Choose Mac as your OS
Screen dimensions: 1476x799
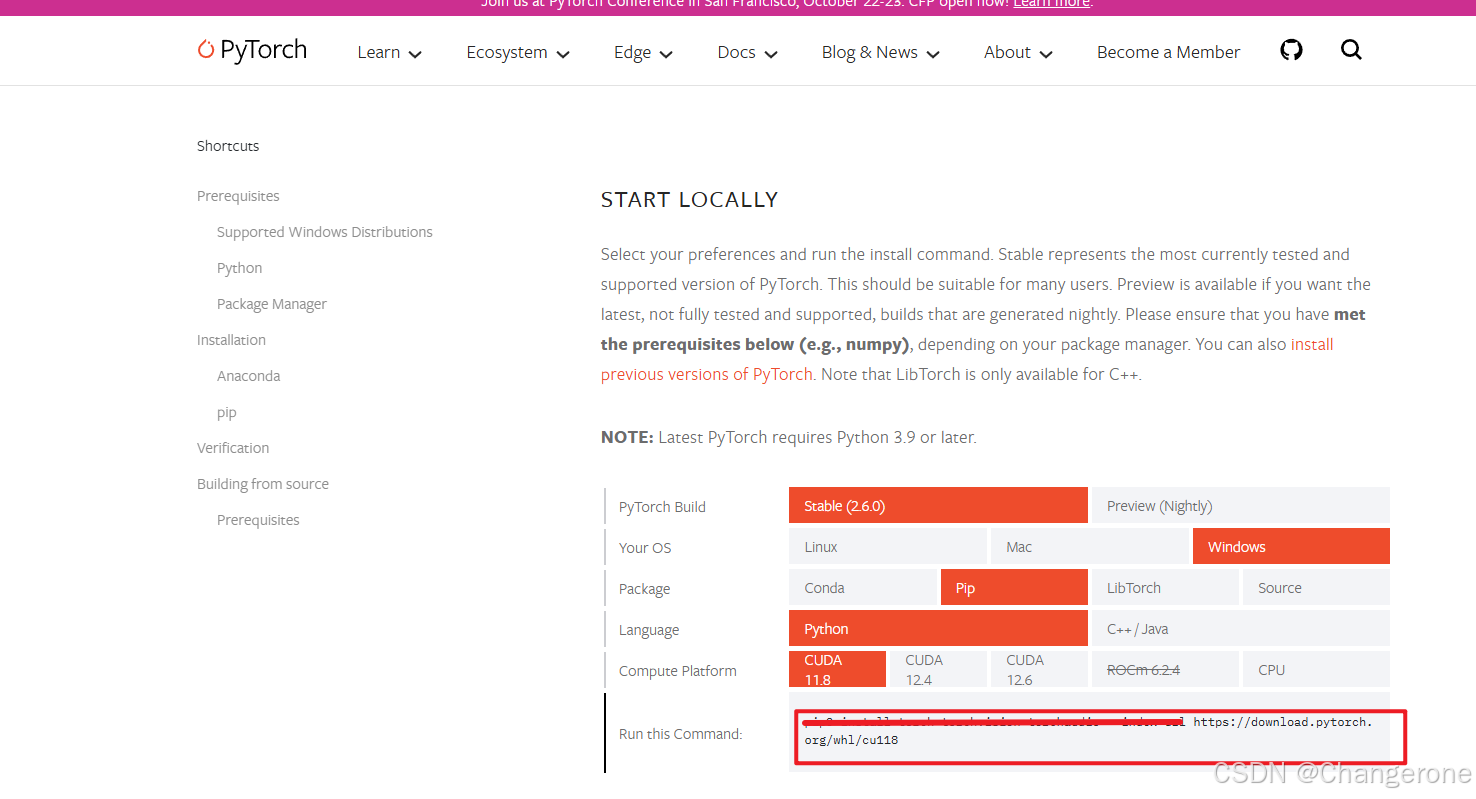(1090, 546)
